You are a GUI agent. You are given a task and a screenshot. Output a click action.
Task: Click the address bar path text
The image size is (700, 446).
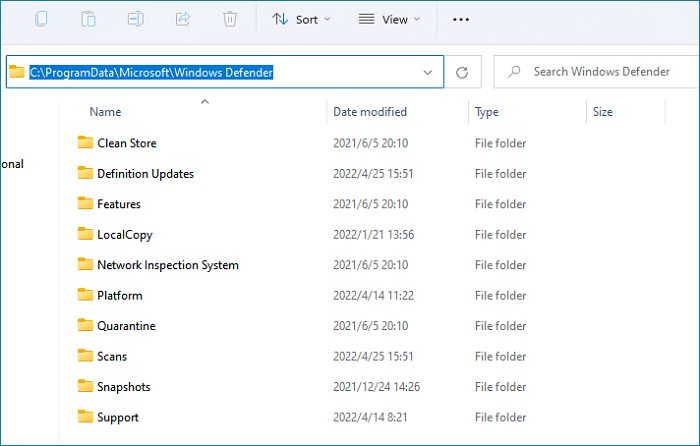click(151, 72)
